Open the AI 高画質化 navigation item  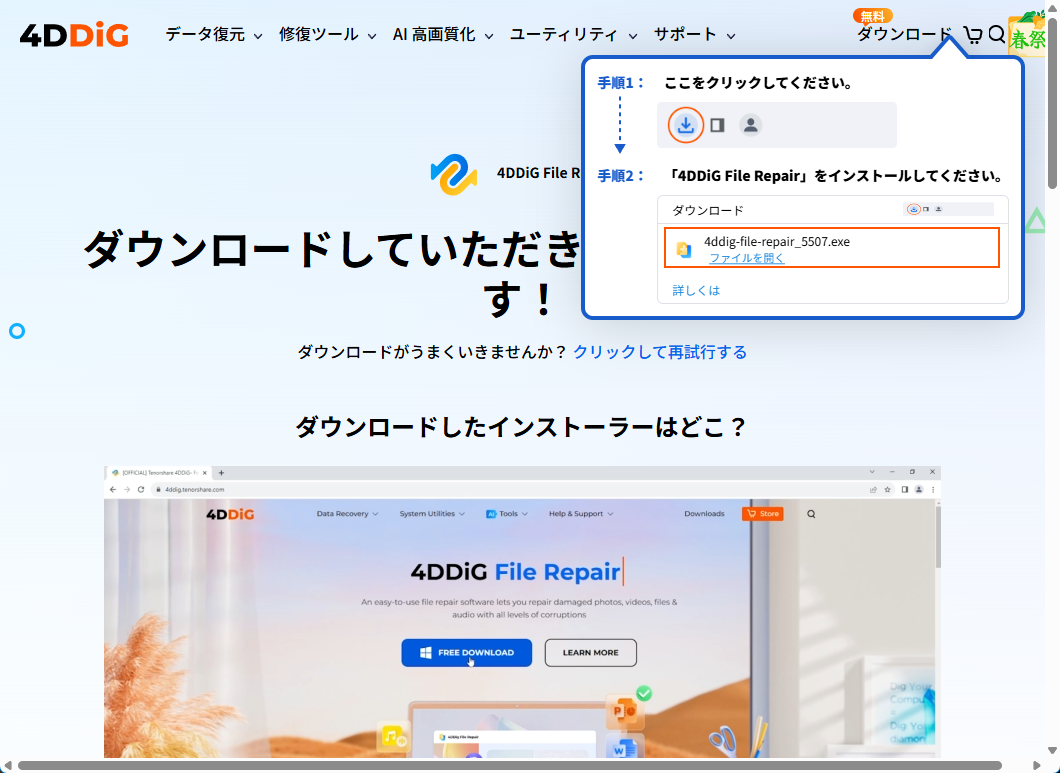(434, 34)
